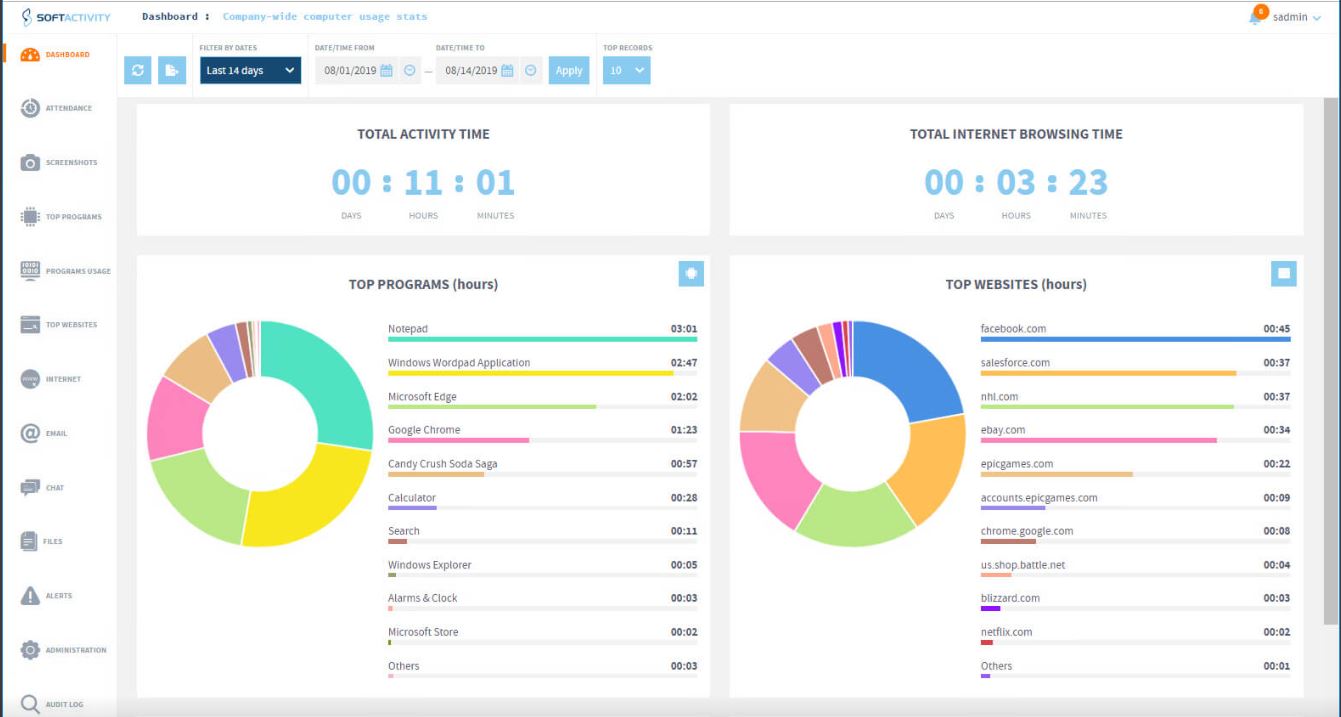Click the Audit Log magnifier icon
Image resolution: width=1341 pixels, height=717 pixels.
click(30, 704)
